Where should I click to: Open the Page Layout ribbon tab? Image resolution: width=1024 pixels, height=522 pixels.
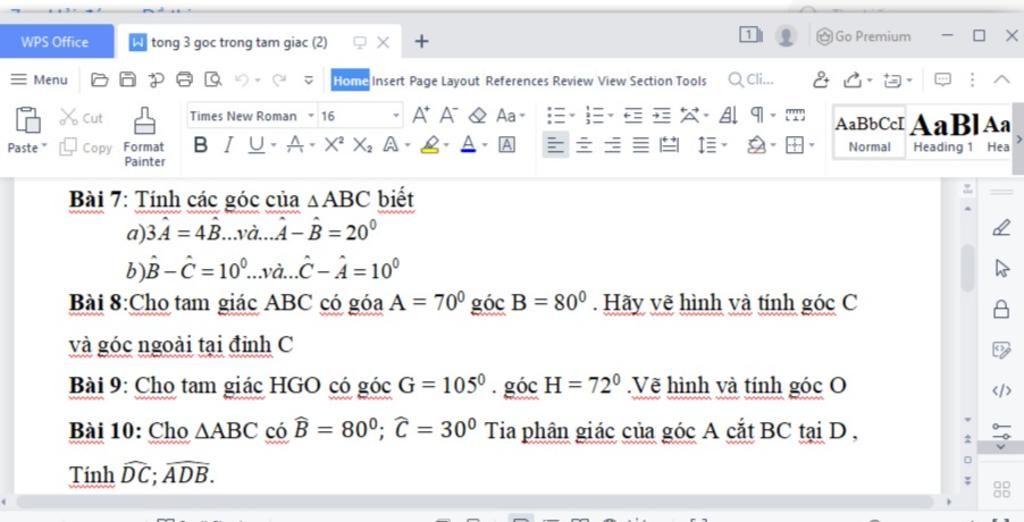(445, 81)
